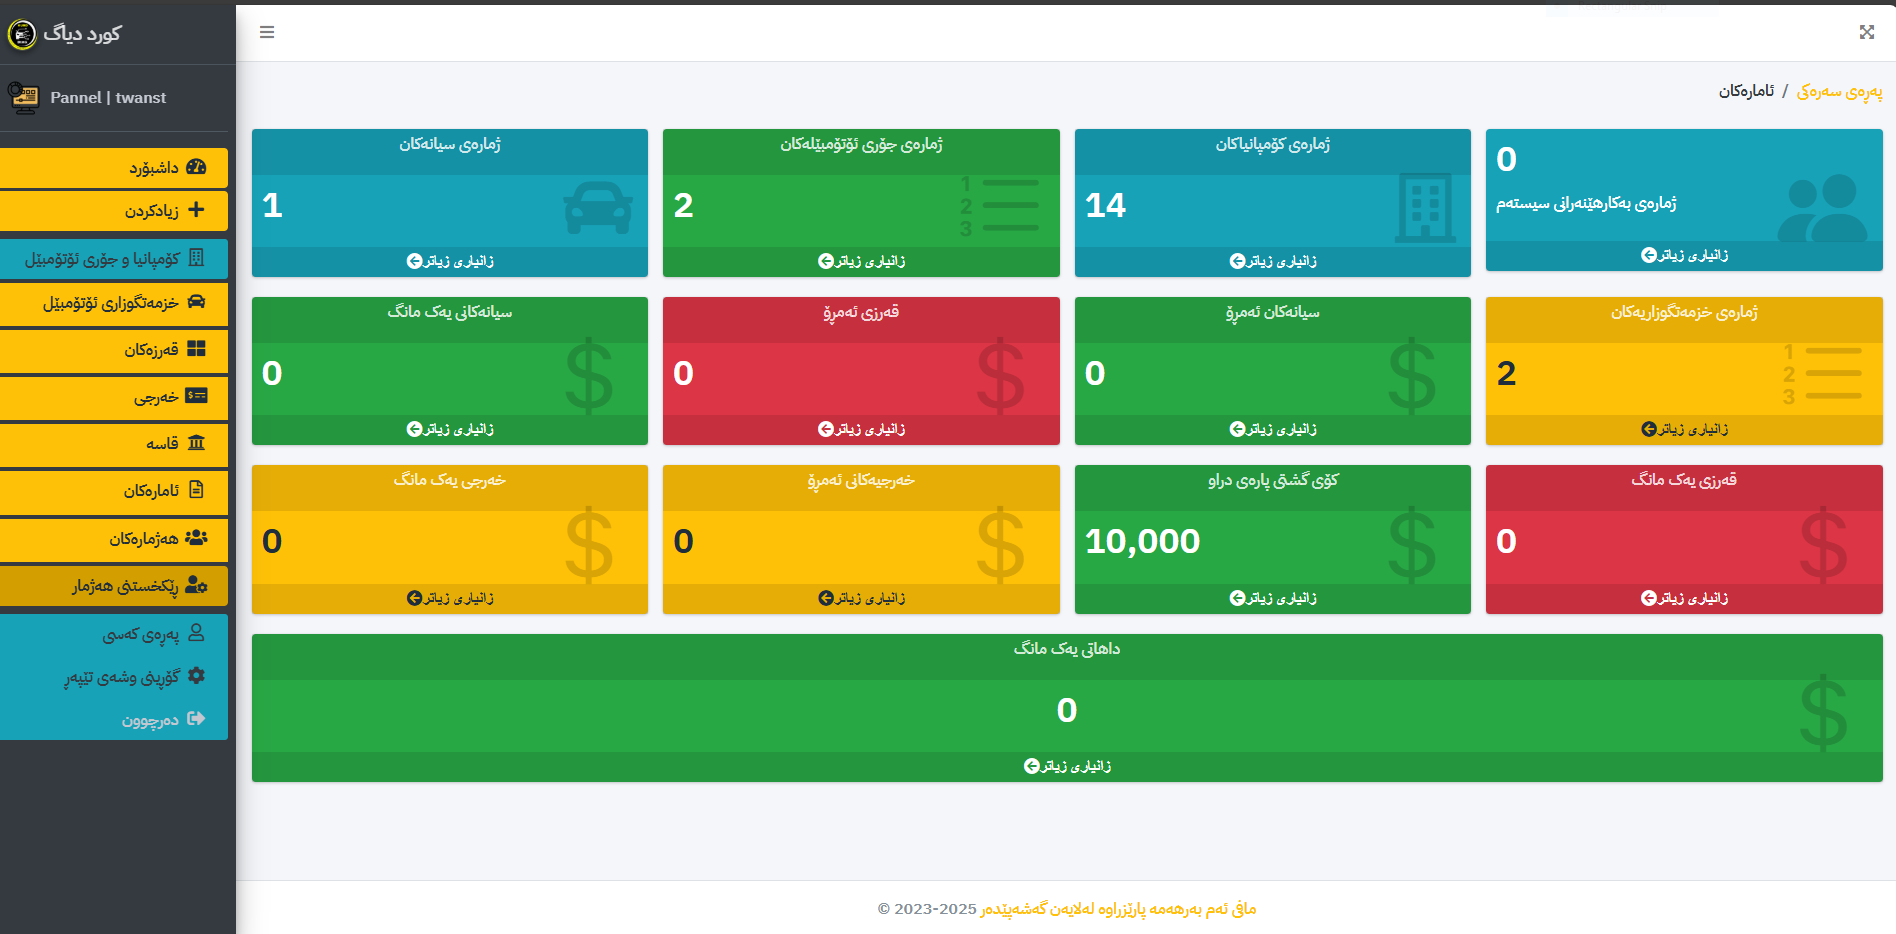Click the 10,000 total paid value
This screenshot has height=934, width=1896.
pyautogui.click(x=1142, y=541)
